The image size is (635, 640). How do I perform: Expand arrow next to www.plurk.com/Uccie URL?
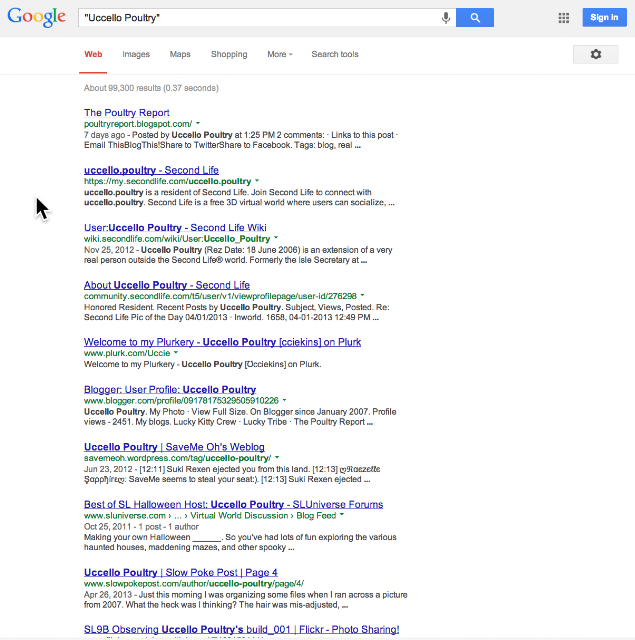pos(176,352)
